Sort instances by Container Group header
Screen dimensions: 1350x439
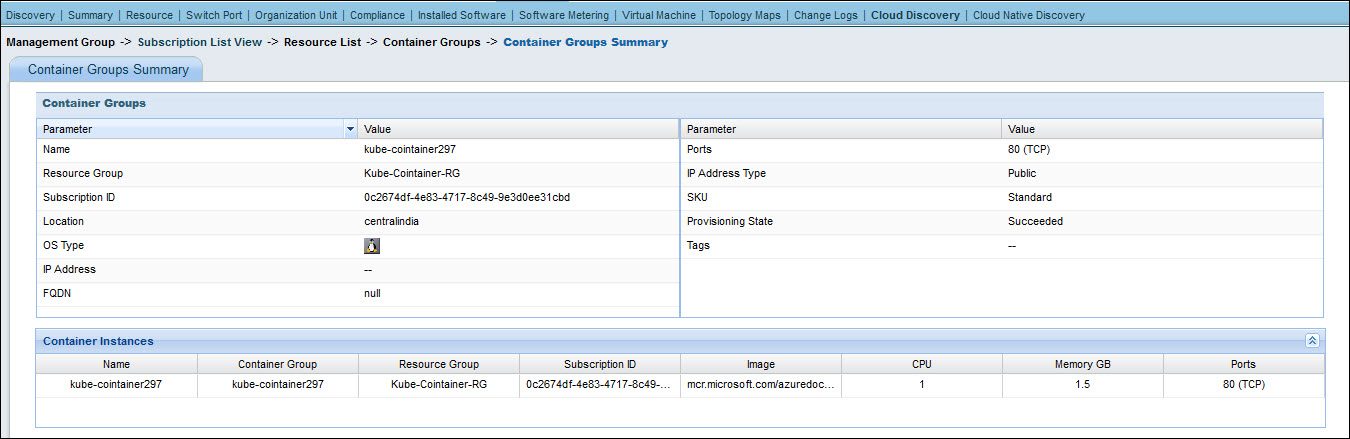[277, 364]
